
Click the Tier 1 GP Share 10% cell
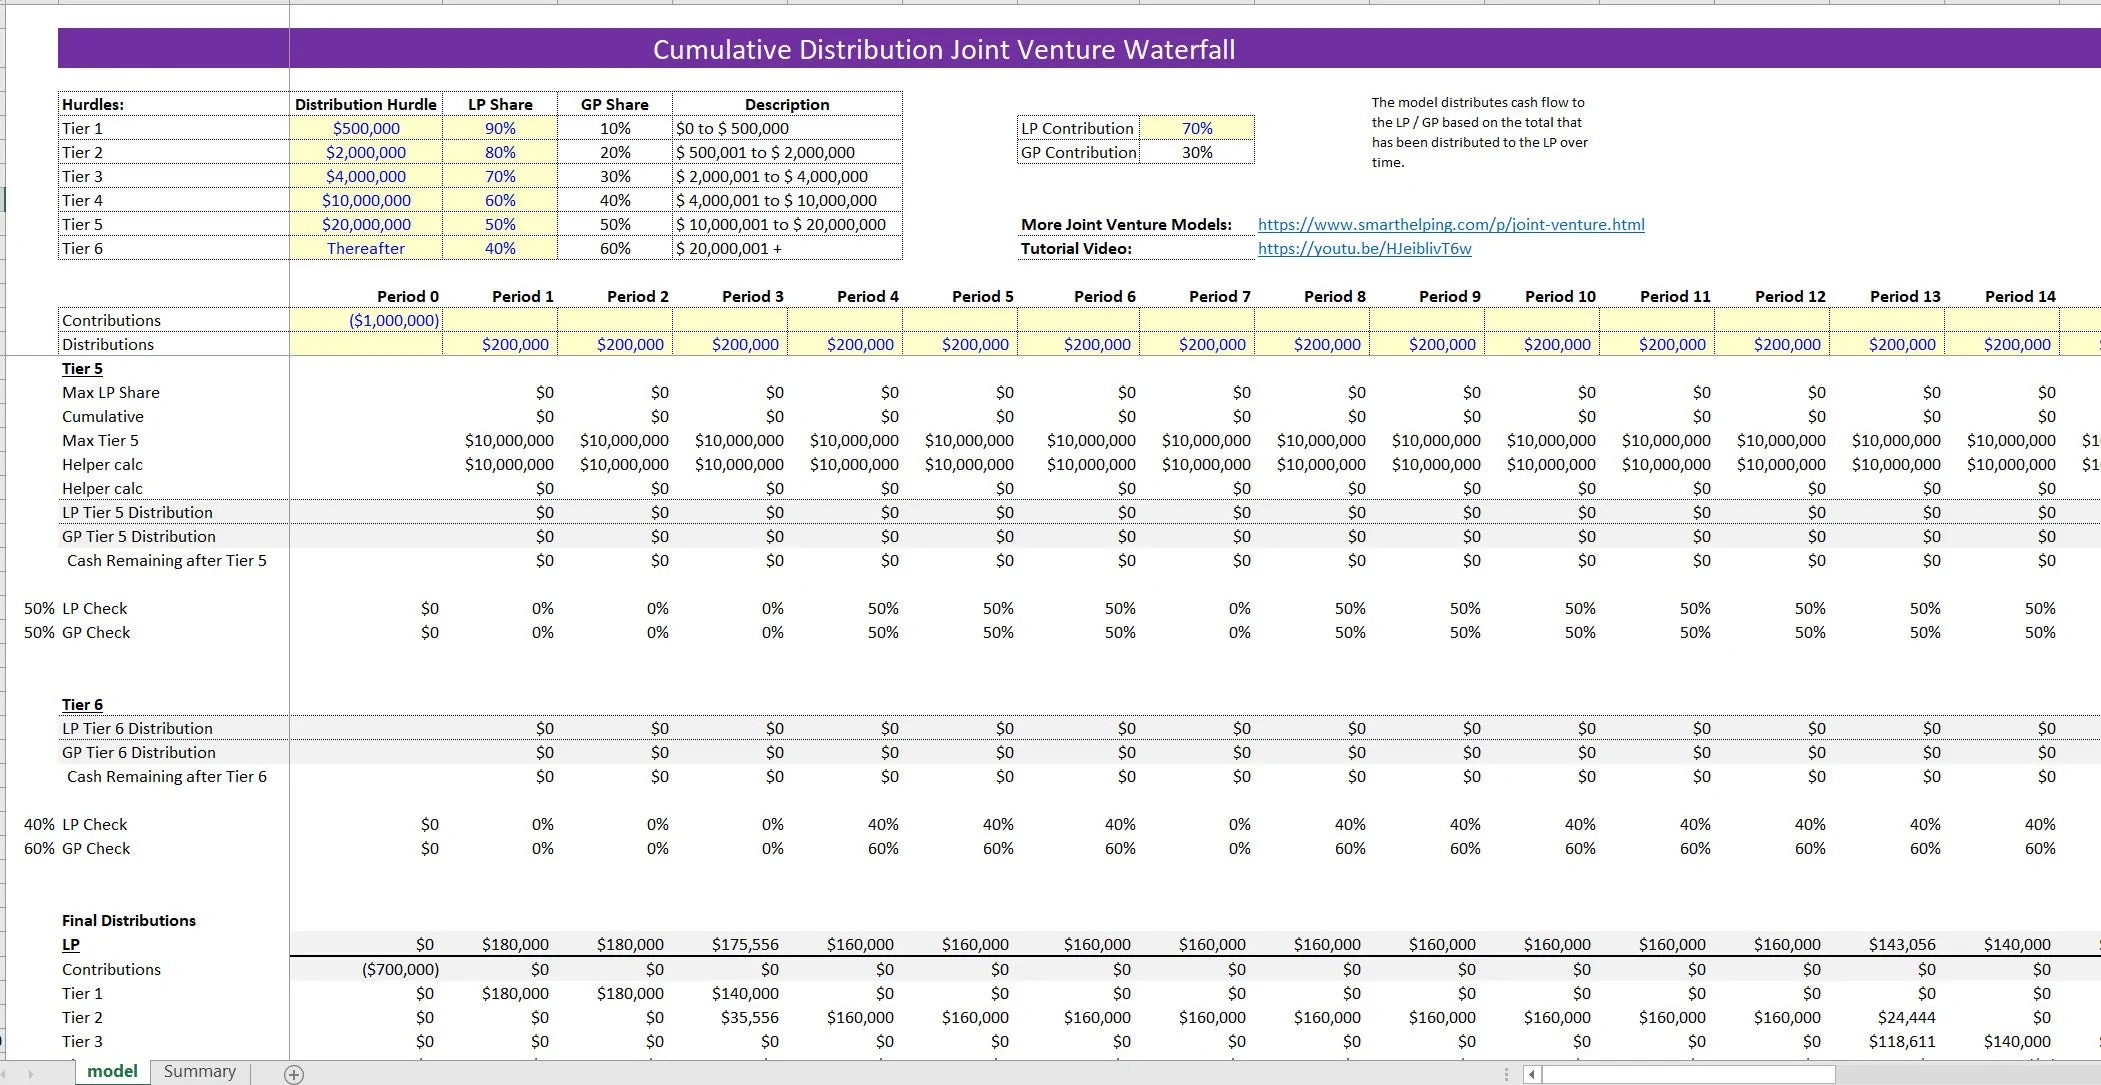click(x=615, y=128)
